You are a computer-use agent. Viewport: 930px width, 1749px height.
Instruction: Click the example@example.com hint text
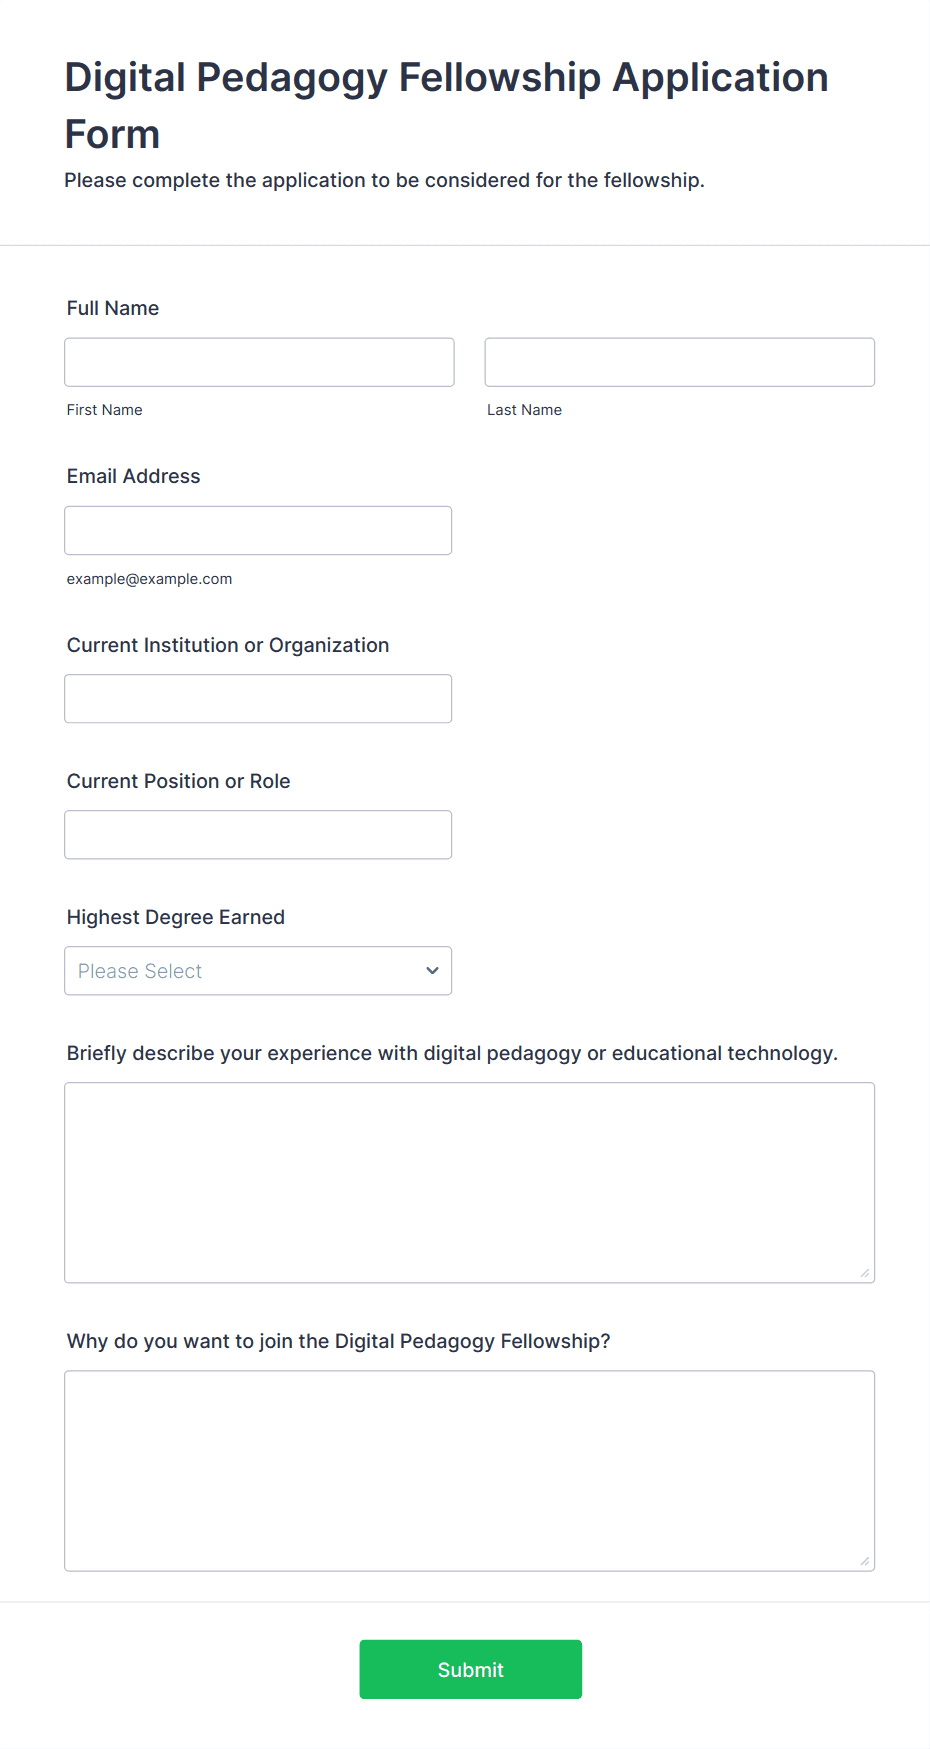pyautogui.click(x=149, y=579)
